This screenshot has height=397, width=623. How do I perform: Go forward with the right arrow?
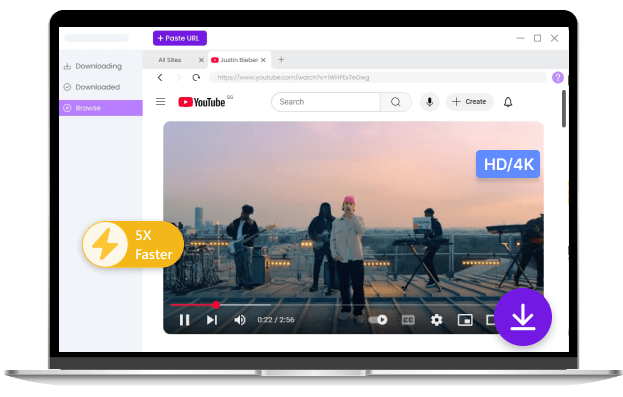[x=178, y=77]
